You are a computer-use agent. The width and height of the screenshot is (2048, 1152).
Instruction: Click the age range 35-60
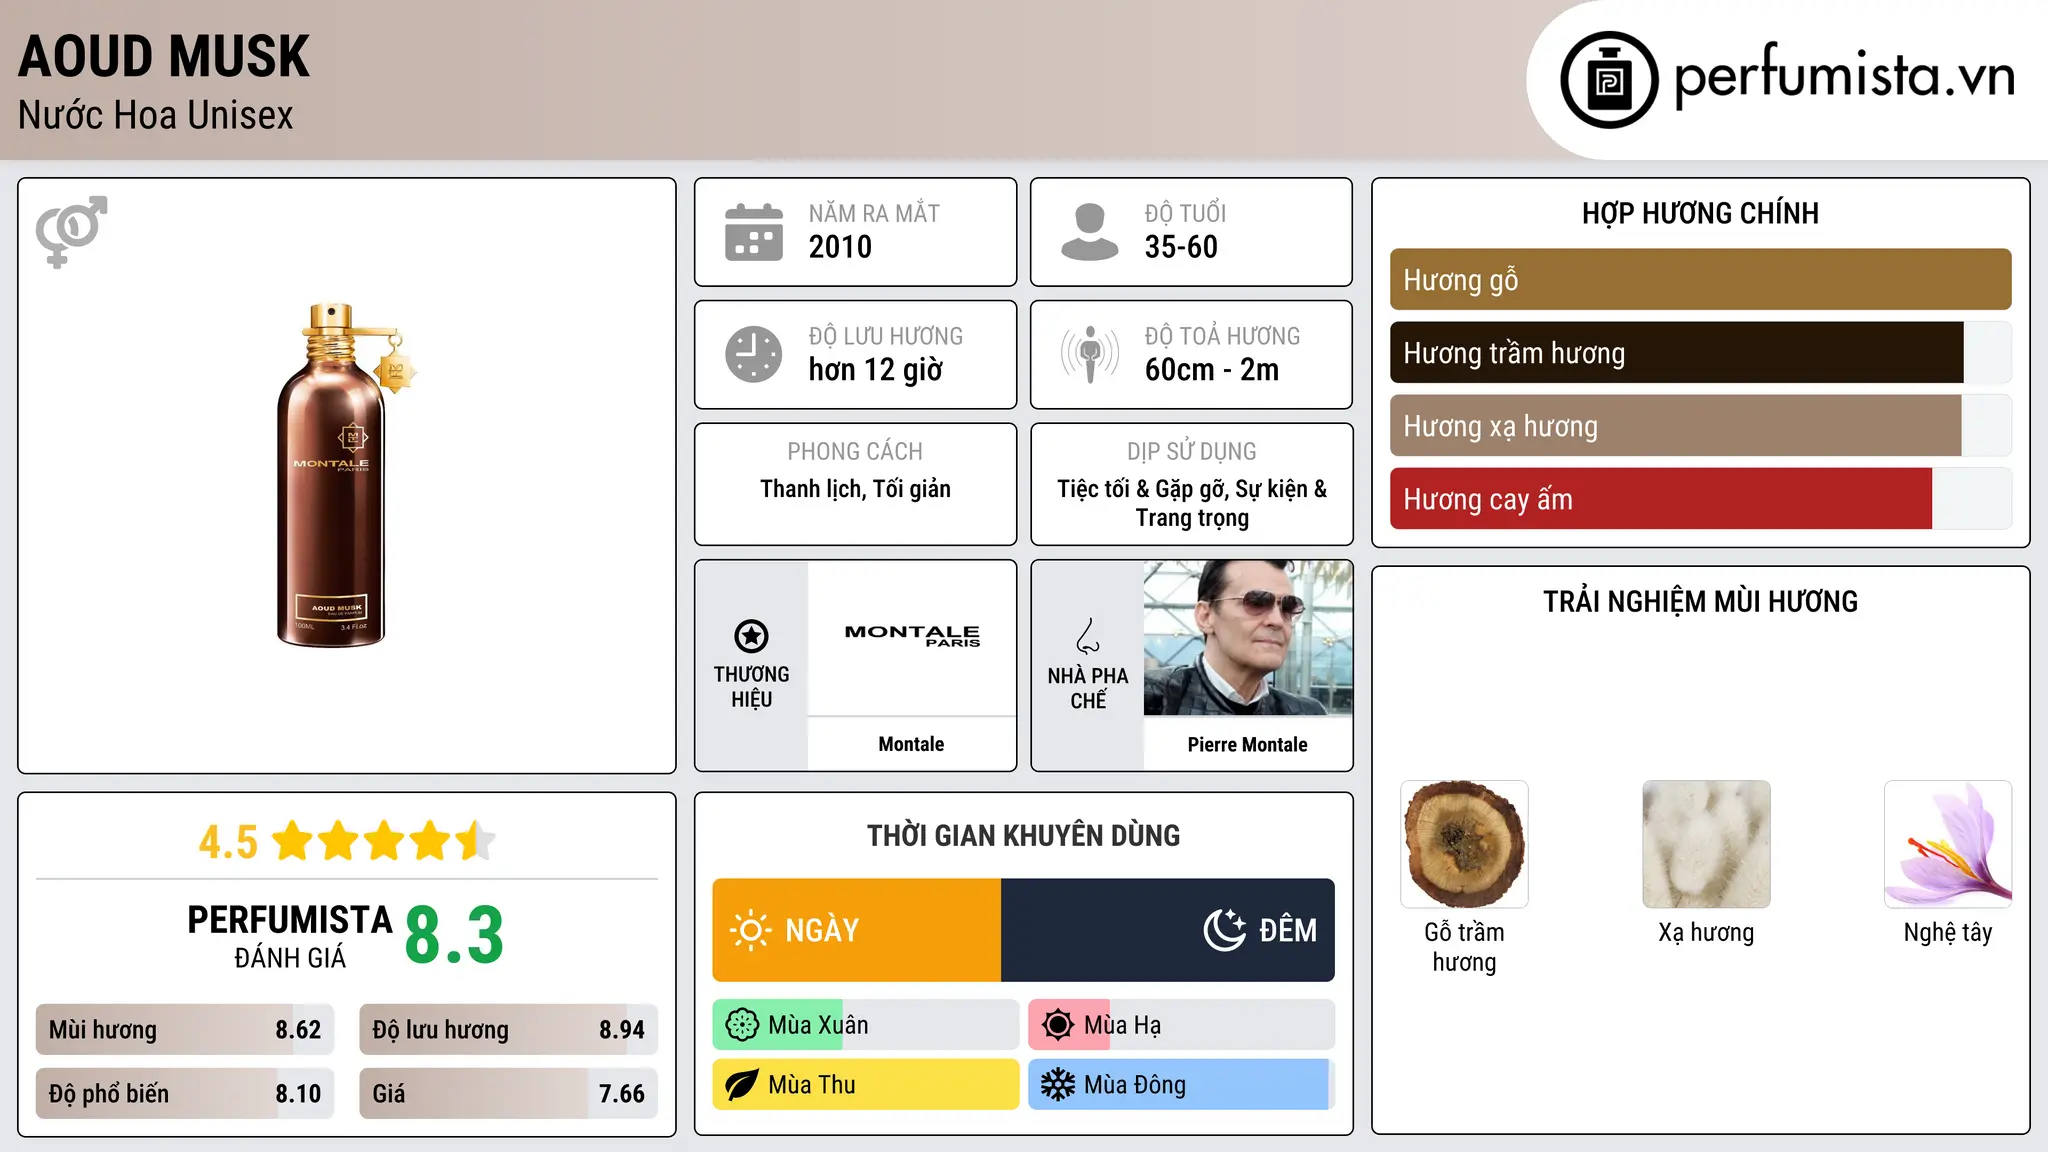tap(1181, 247)
